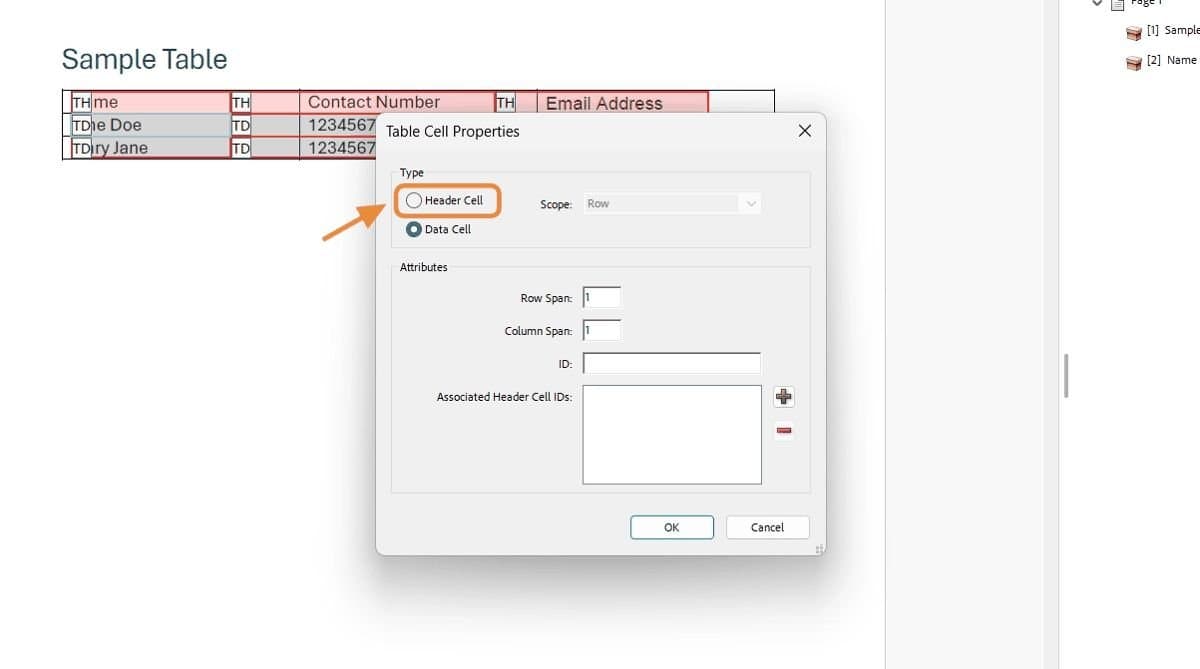This screenshot has height=669, width=1200.
Task: Click the container box icon next to [1] Sample
Action: point(1134,32)
